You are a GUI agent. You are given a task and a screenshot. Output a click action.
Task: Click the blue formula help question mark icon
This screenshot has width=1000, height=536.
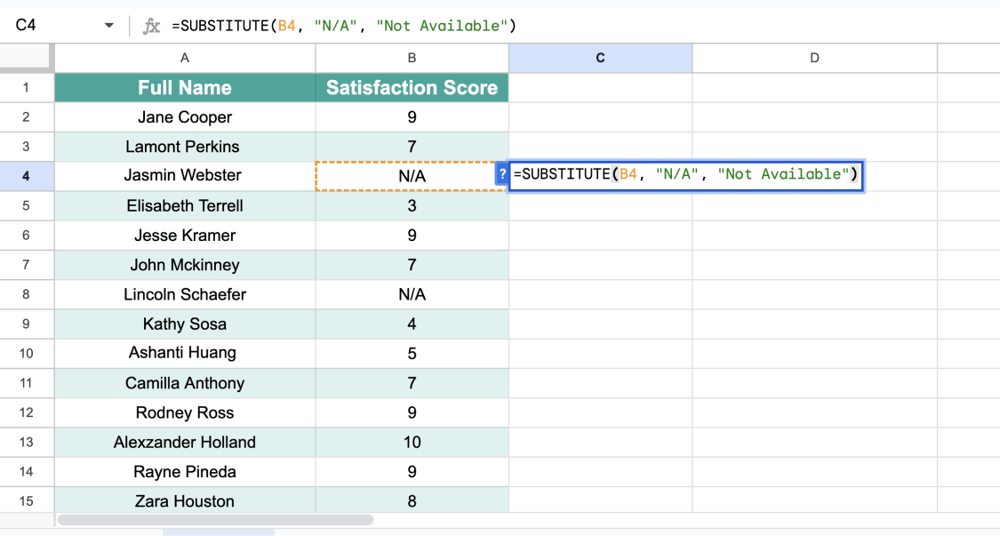click(x=502, y=175)
